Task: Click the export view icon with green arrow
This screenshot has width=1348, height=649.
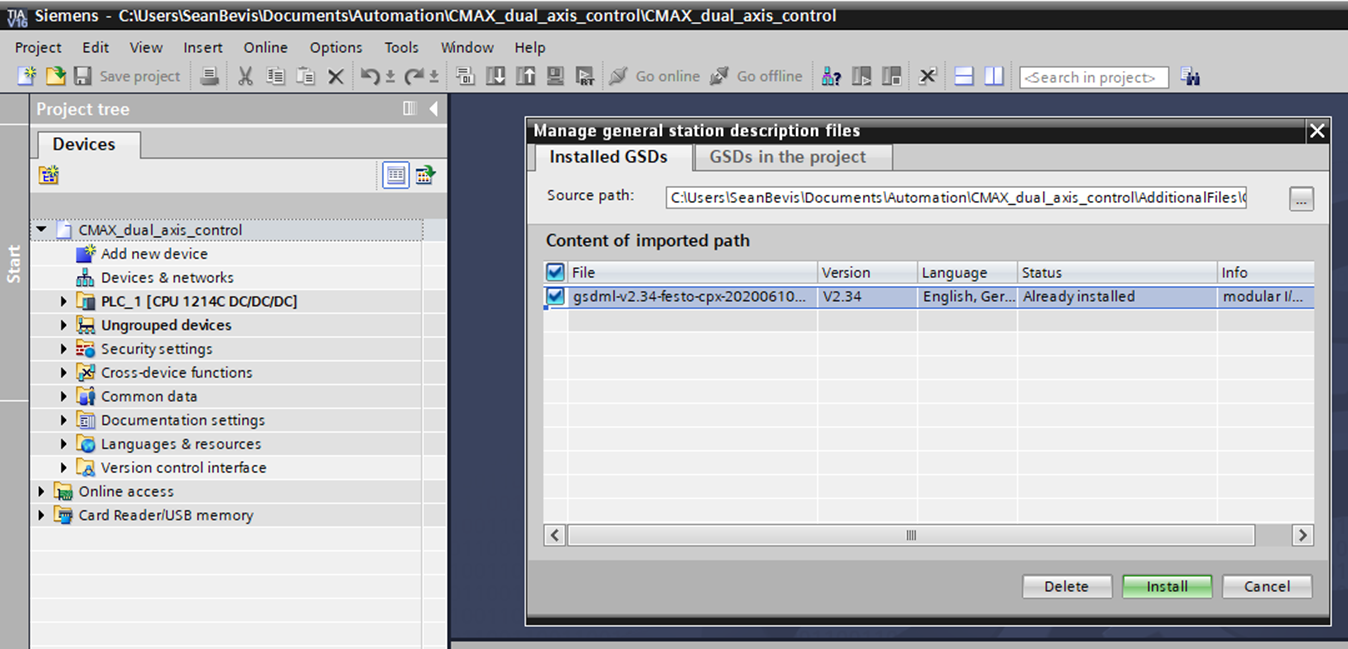Action: click(426, 175)
